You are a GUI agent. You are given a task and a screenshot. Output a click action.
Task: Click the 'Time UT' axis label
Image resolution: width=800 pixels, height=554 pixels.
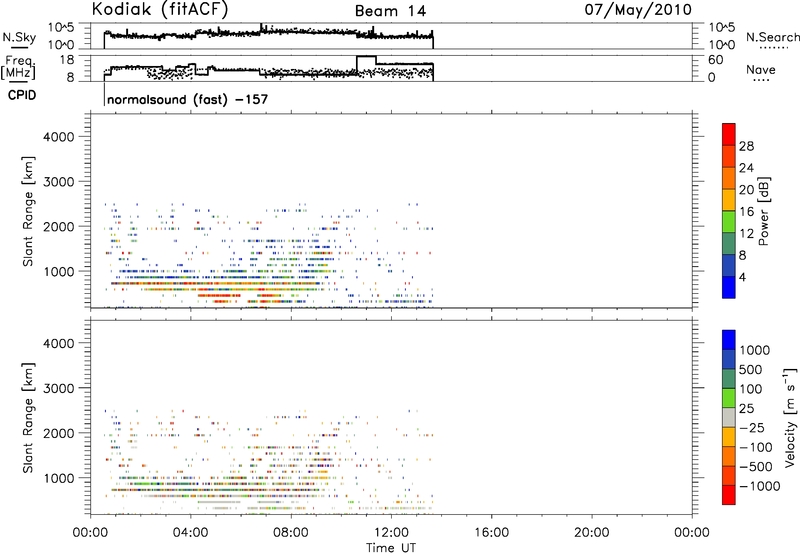pyautogui.click(x=391, y=548)
